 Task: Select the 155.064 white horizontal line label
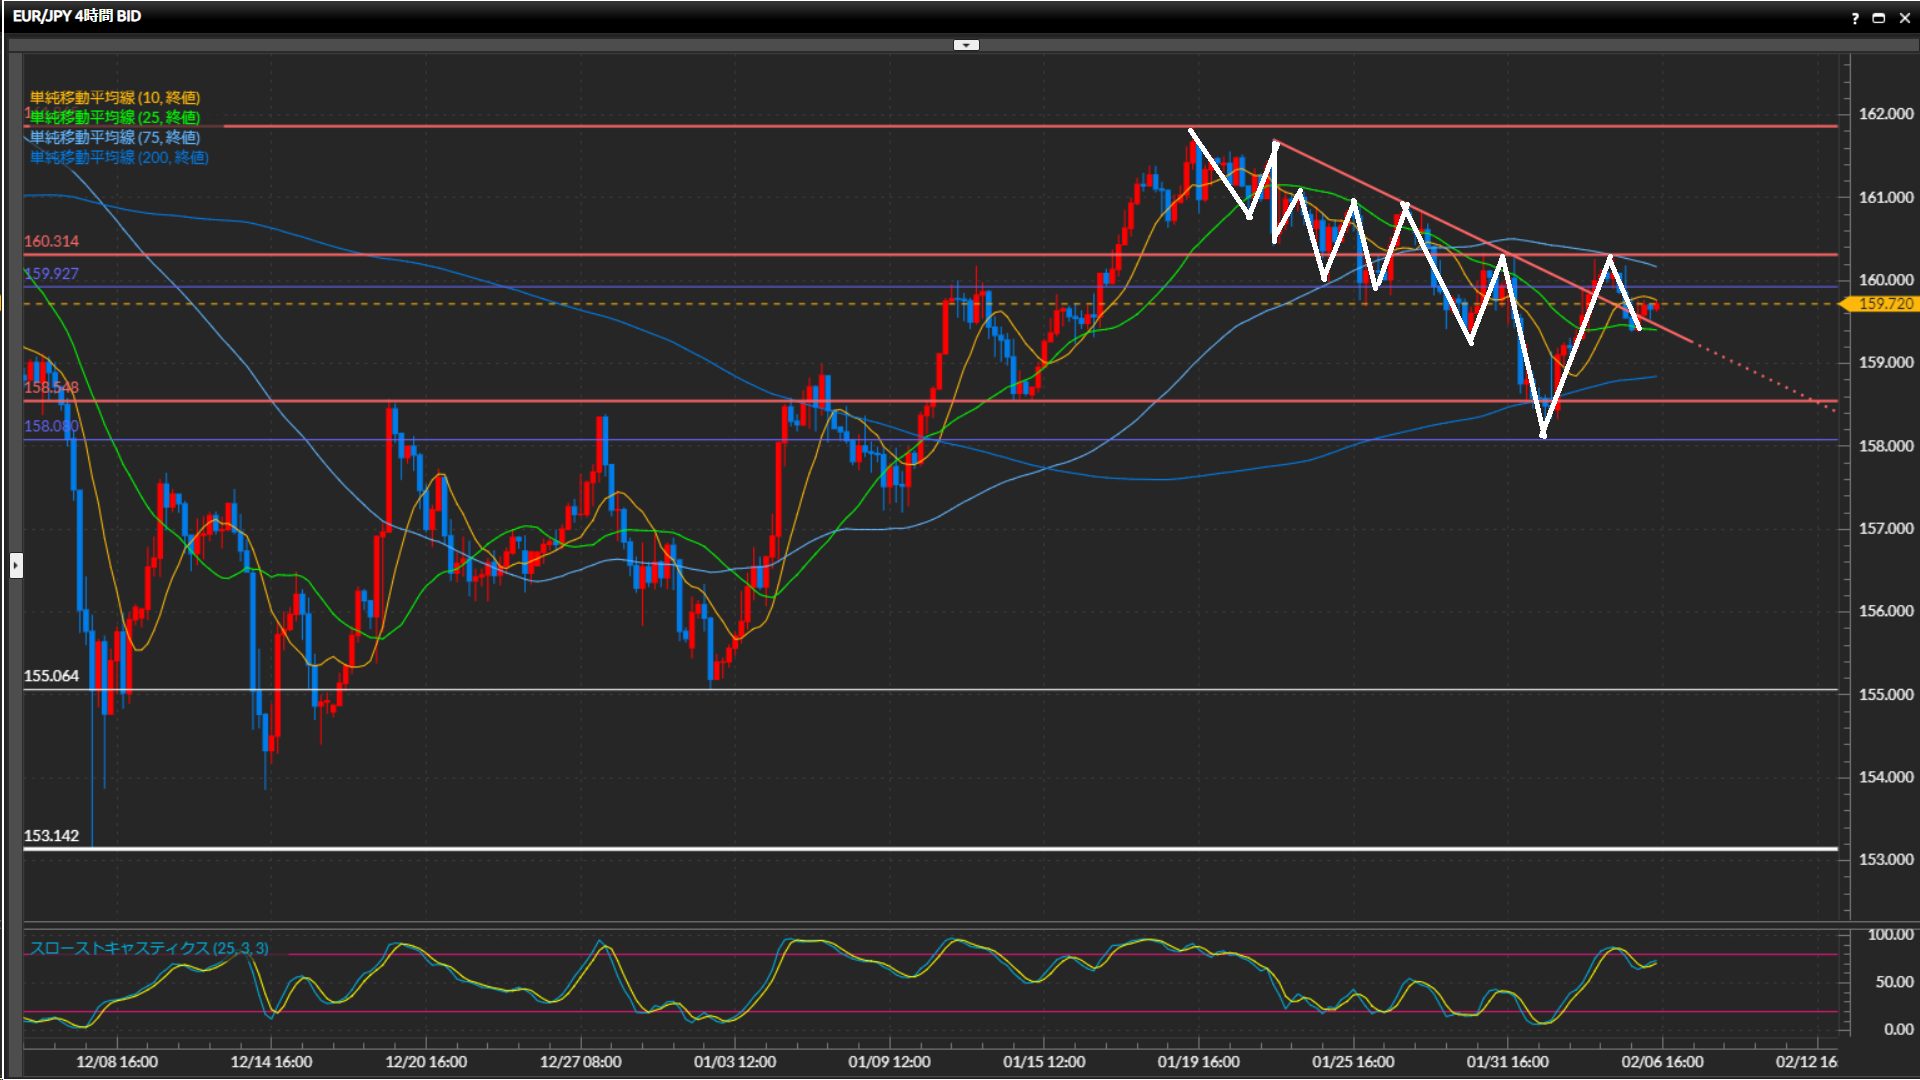point(51,676)
